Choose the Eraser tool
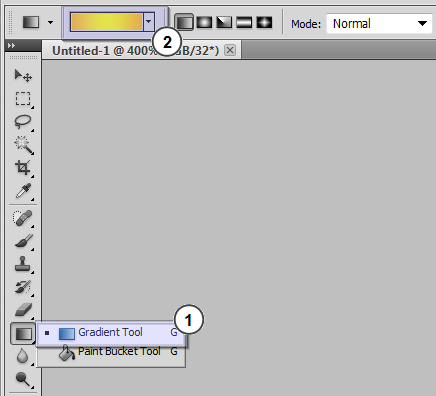Image resolution: width=436 pixels, height=396 pixels. (x=23, y=310)
